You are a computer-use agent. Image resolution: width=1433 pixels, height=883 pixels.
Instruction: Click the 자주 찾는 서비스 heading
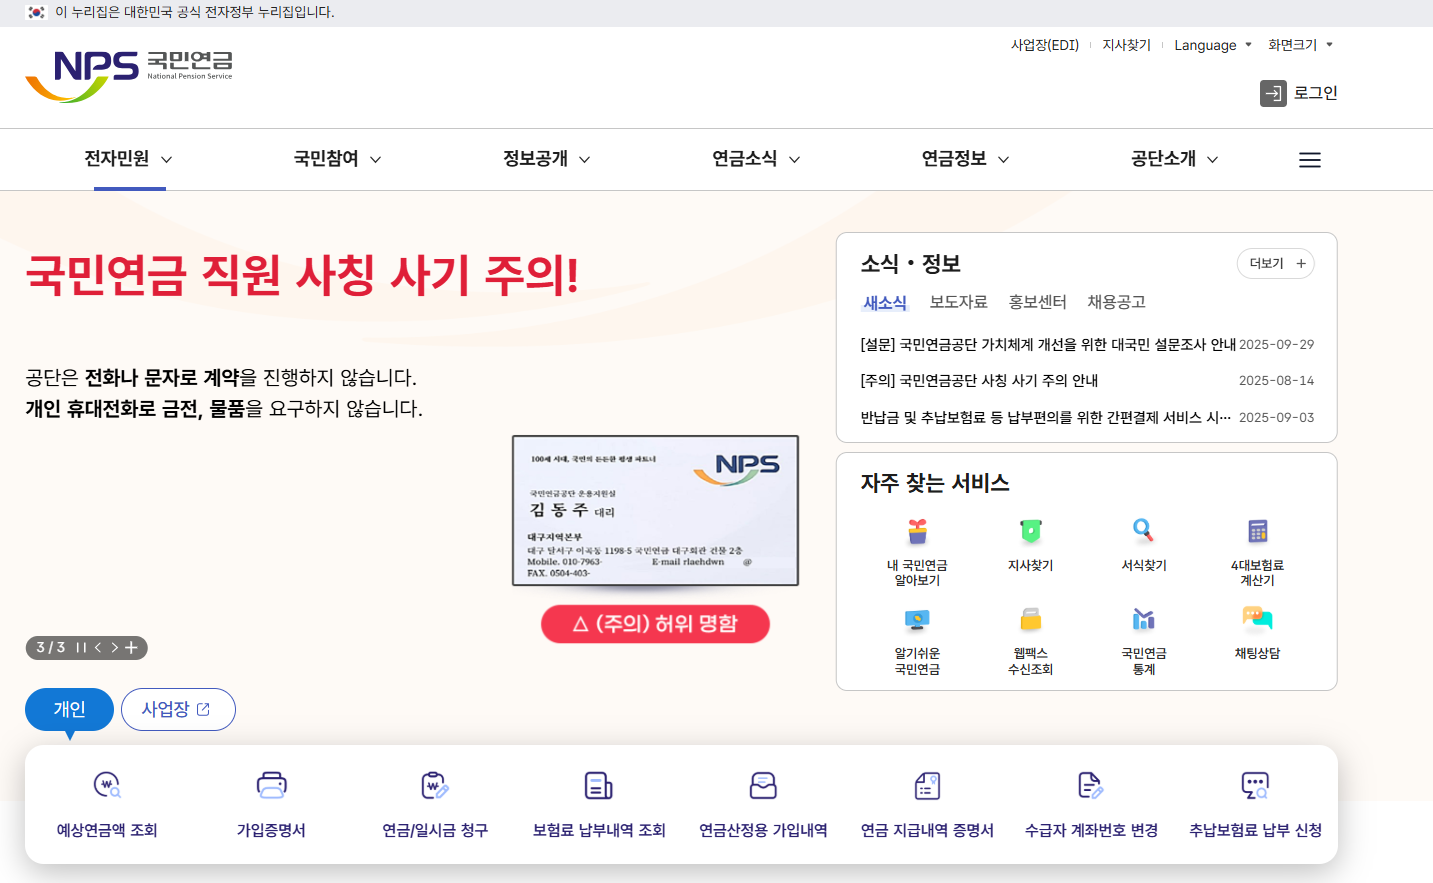(935, 483)
